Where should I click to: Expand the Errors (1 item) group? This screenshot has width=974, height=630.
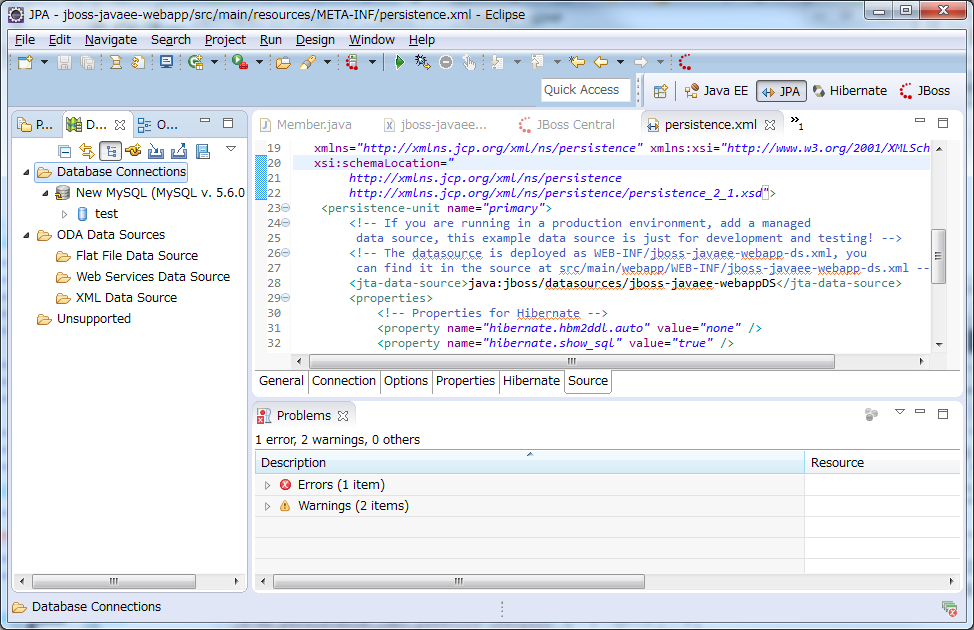(x=267, y=485)
